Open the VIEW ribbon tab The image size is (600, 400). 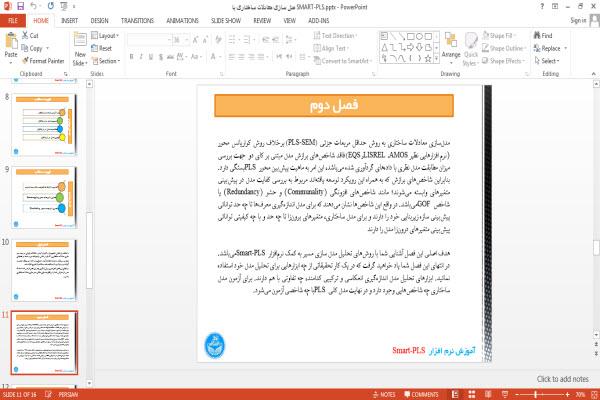point(289,20)
